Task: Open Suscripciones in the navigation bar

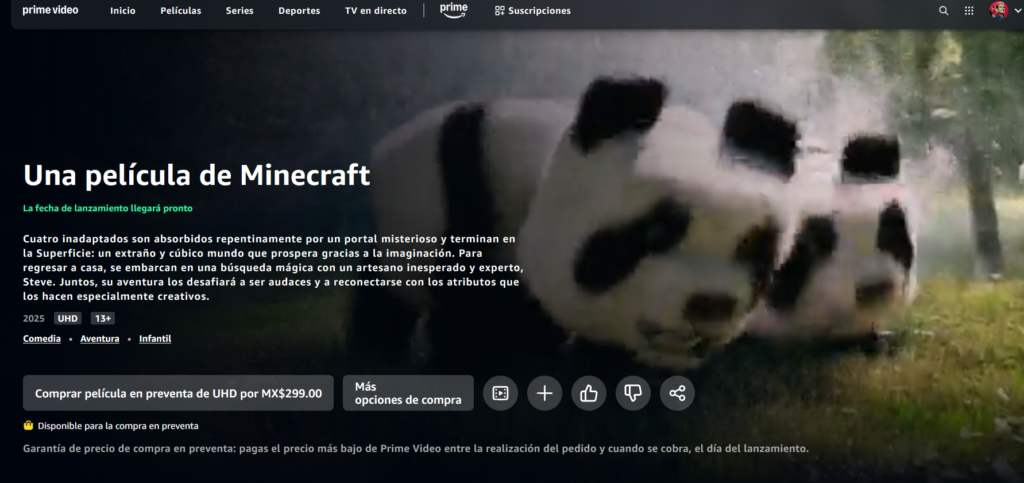Action: tap(533, 10)
